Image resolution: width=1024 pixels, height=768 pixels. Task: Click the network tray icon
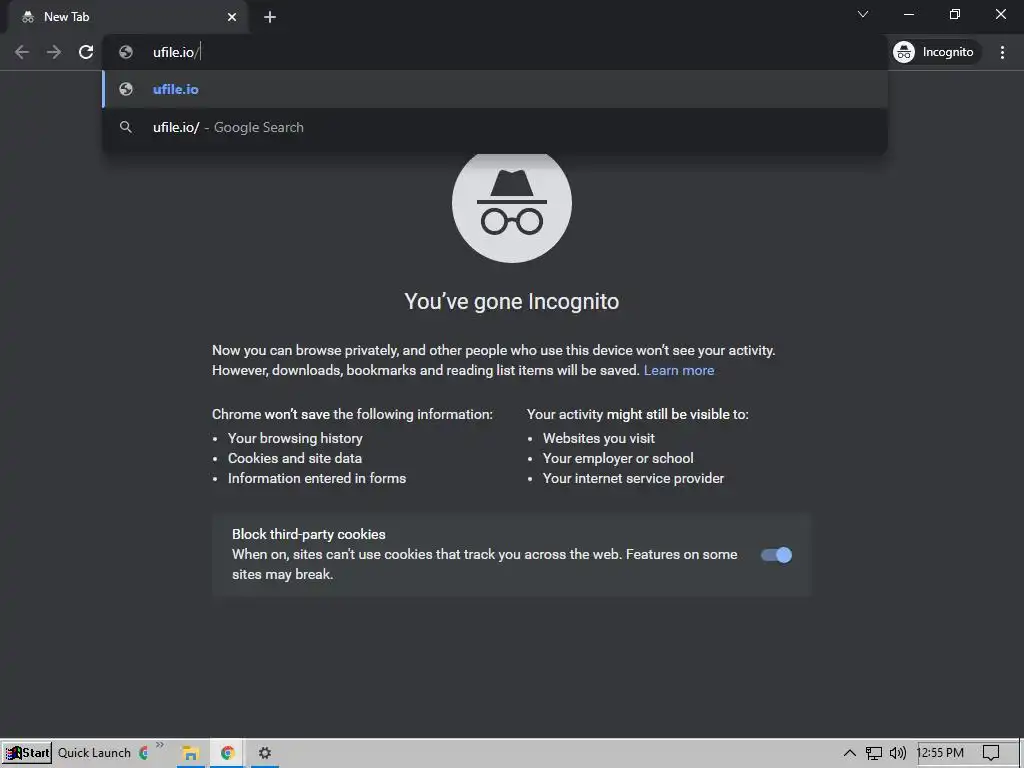point(874,753)
